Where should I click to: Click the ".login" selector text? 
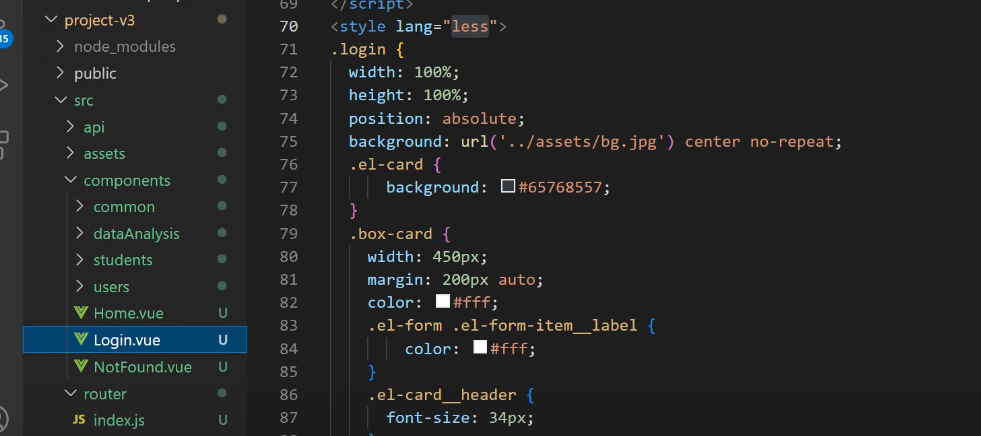pos(358,49)
